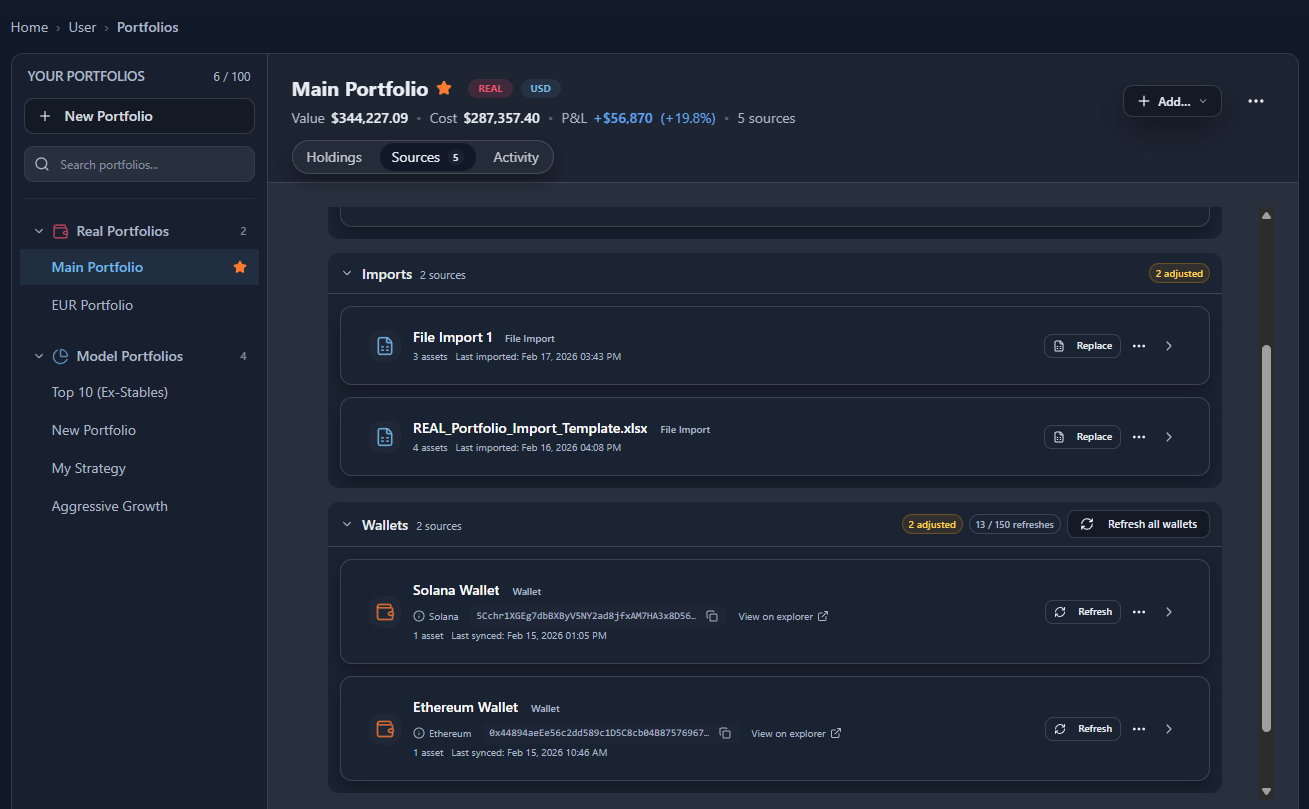
Task: Click the wallet icon beside Ethereum Wallet
Action: [385, 728]
